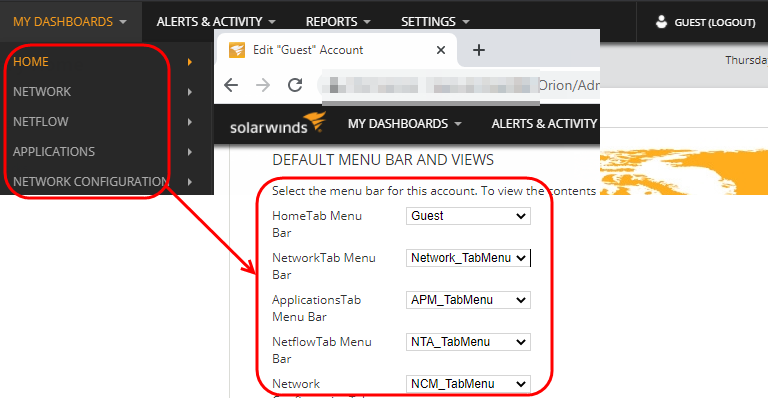Image resolution: width=768 pixels, height=398 pixels.
Task: Select HOME in the dashboards dropdown
Action: pyautogui.click(x=31, y=62)
